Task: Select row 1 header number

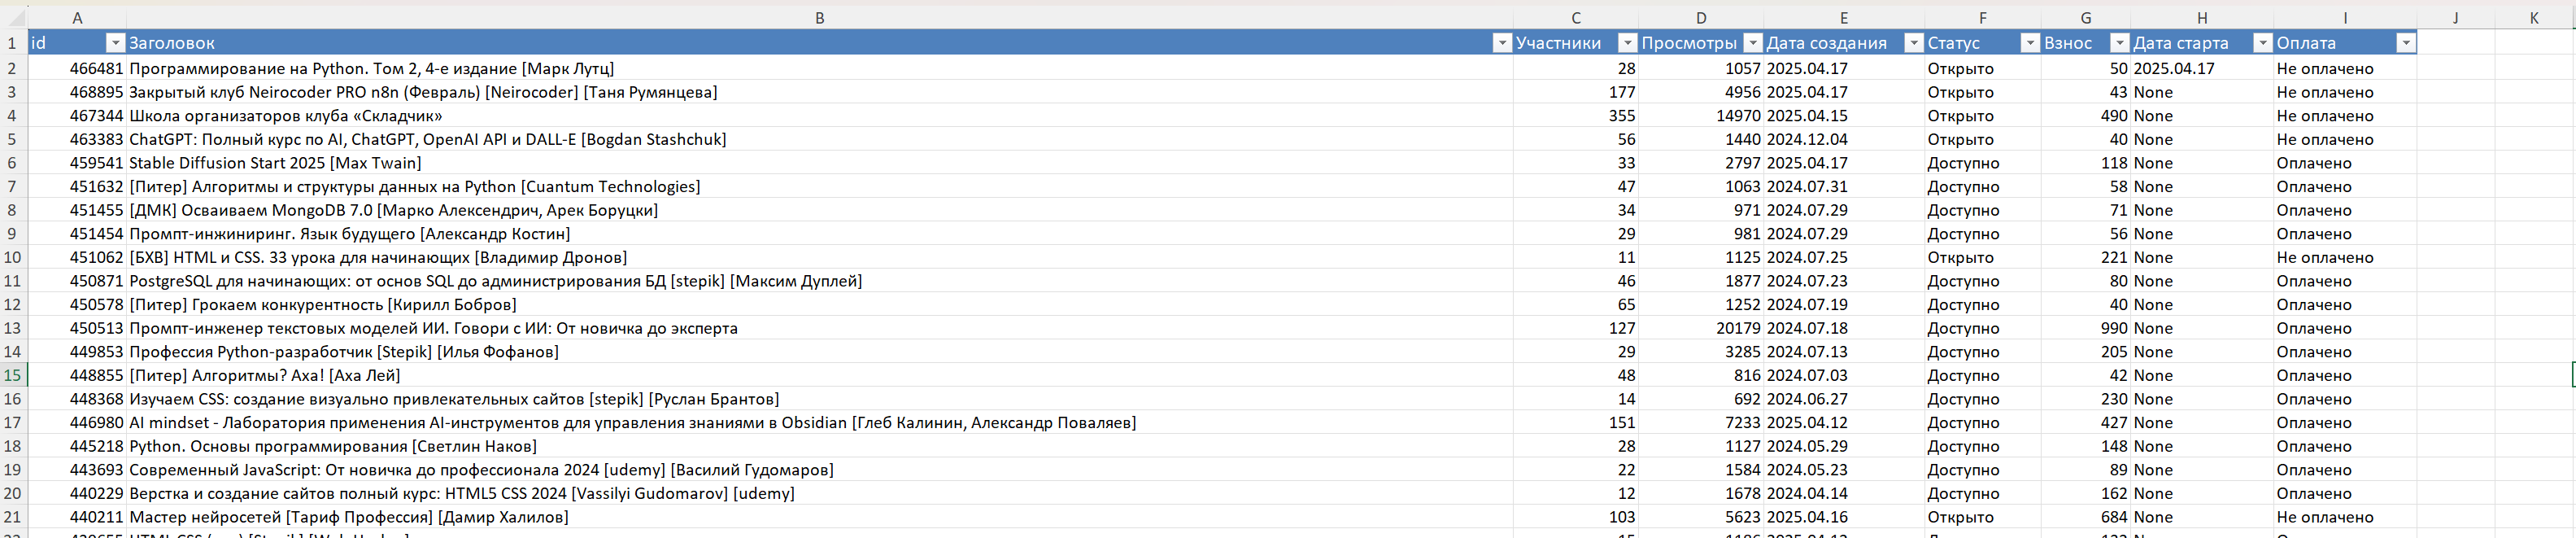Action: pyautogui.click(x=13, y=43)
